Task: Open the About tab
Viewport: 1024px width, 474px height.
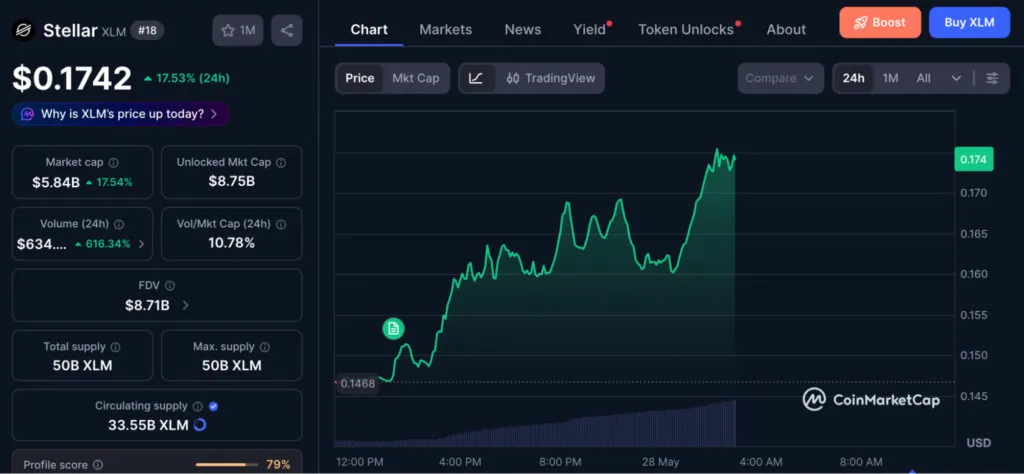Action: [786, 29]
